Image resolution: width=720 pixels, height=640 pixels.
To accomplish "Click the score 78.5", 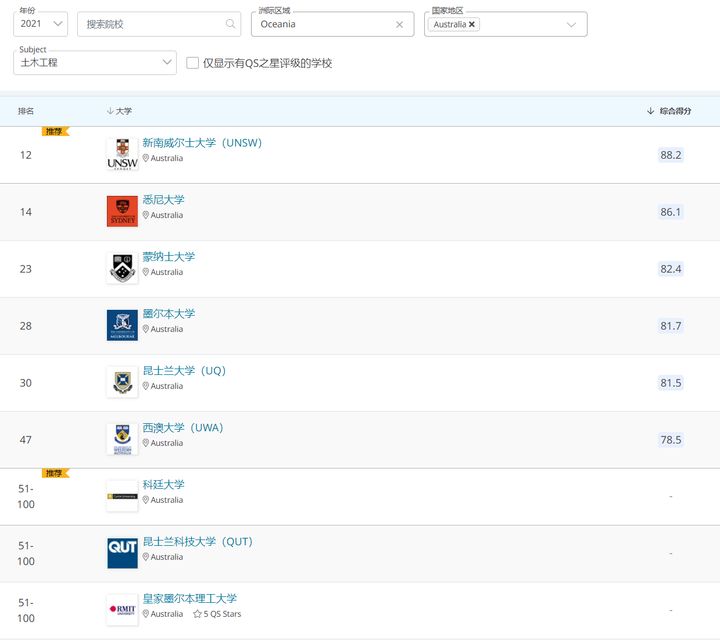I will pyautogui.click(x=670, y=439).
